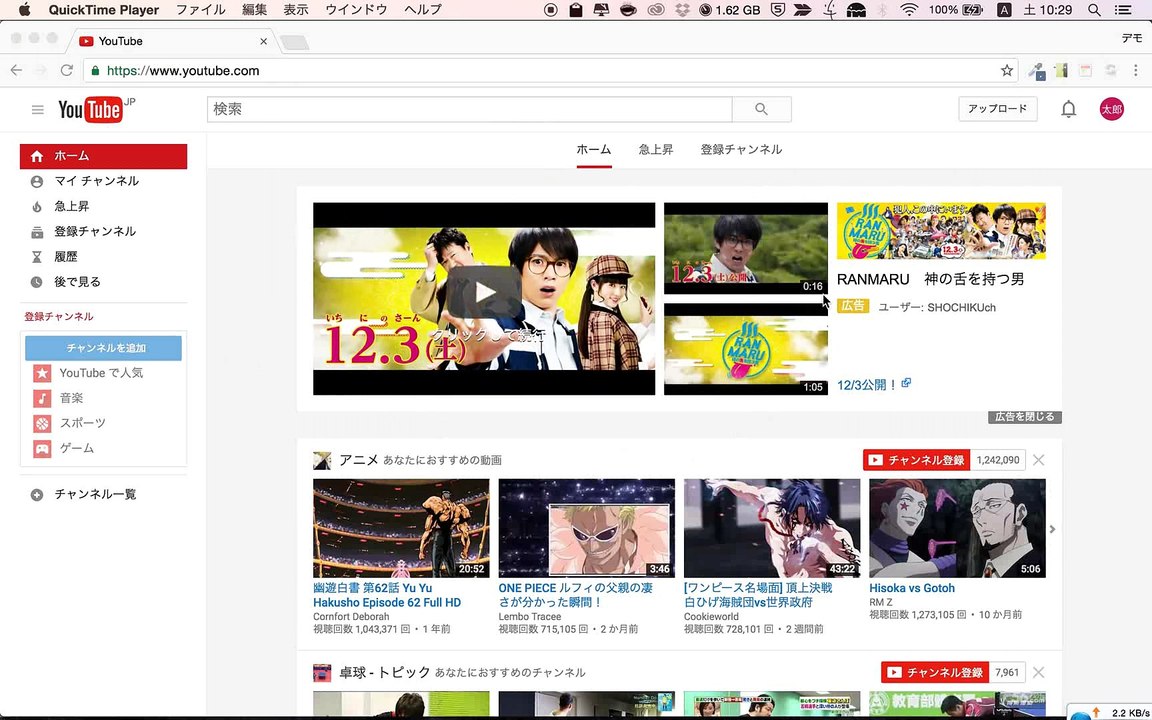Screen dimensions: 1152x720
Task: Click the Dropbox menu bar icon
Action: click(683, 10)
